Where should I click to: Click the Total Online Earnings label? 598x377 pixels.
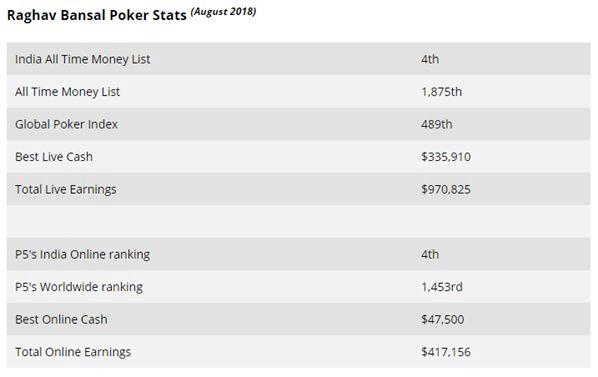pos(73,352)
